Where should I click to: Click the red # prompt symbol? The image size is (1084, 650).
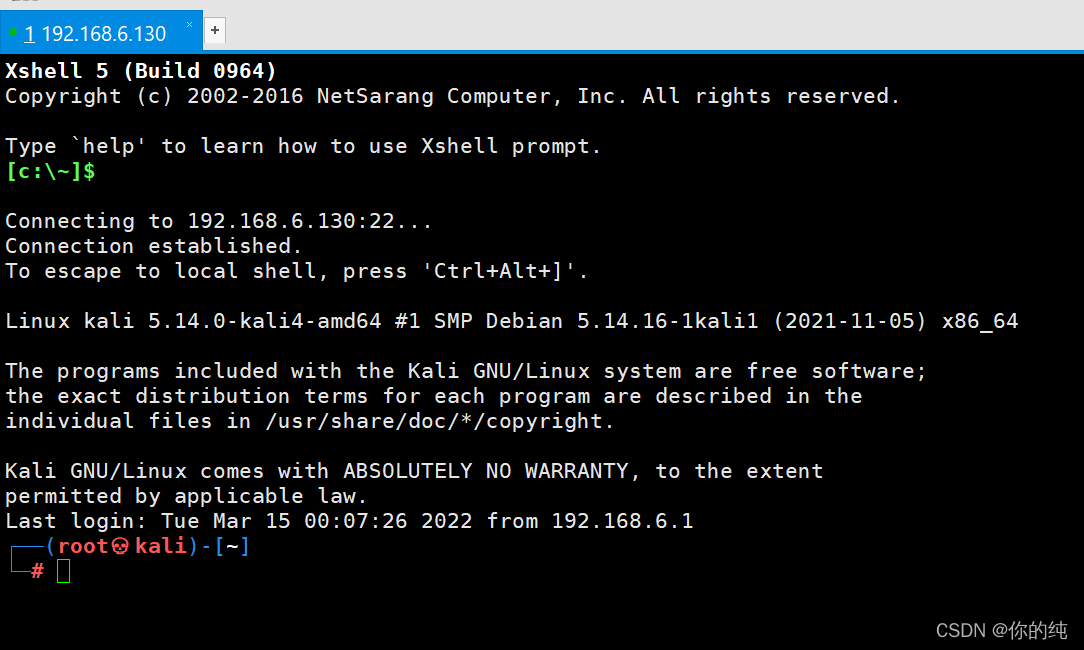point(37,571)
